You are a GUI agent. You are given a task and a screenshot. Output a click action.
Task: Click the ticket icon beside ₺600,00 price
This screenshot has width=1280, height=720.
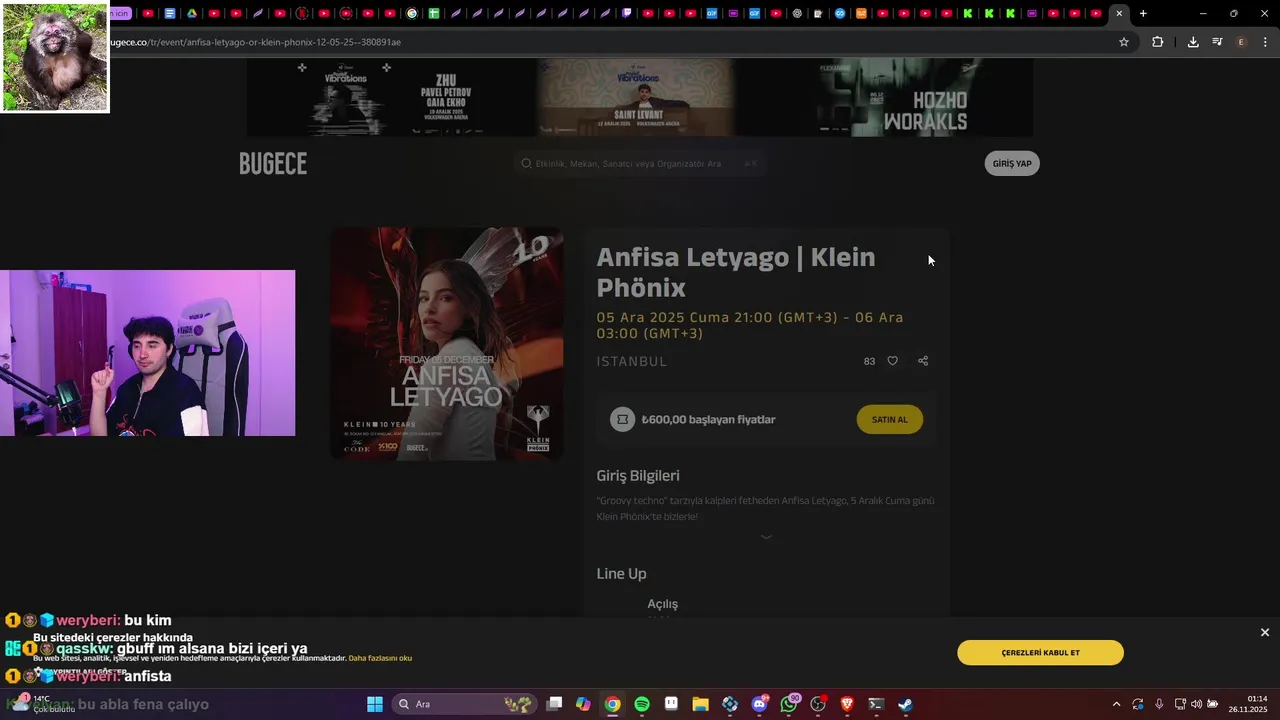[623, 419]
